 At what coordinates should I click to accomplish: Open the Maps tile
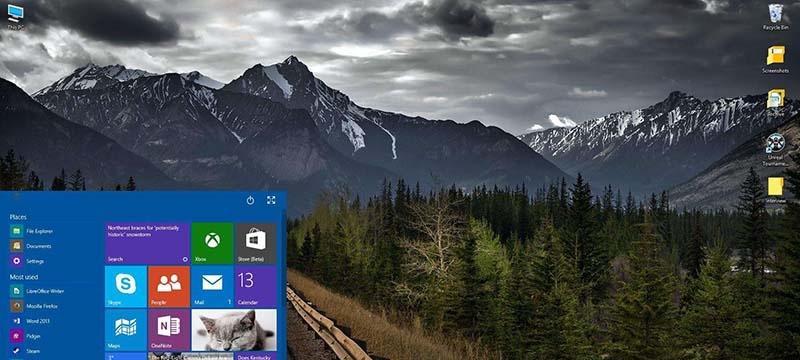(x=126, y=329)
